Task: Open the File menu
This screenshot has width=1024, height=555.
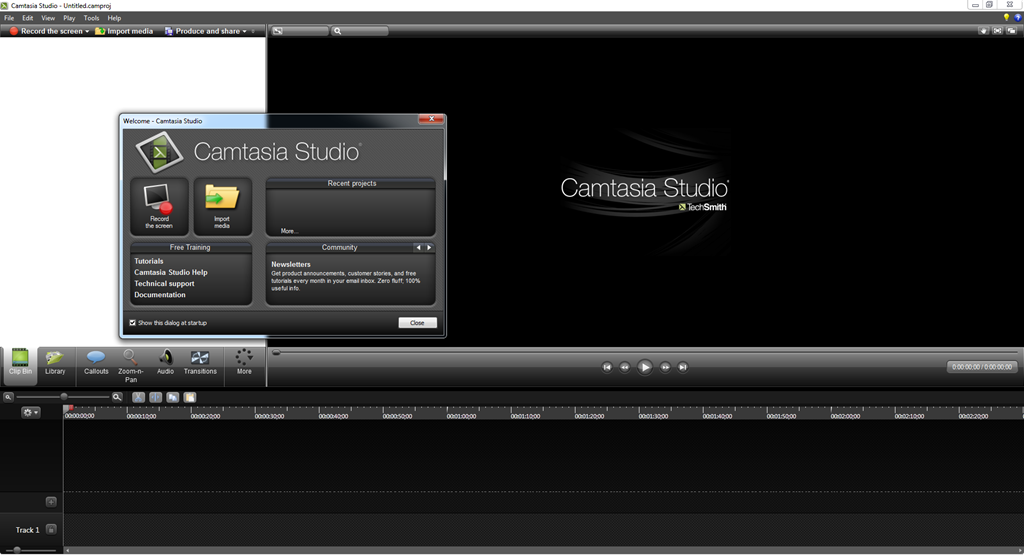Action: (x=9, y=18)
